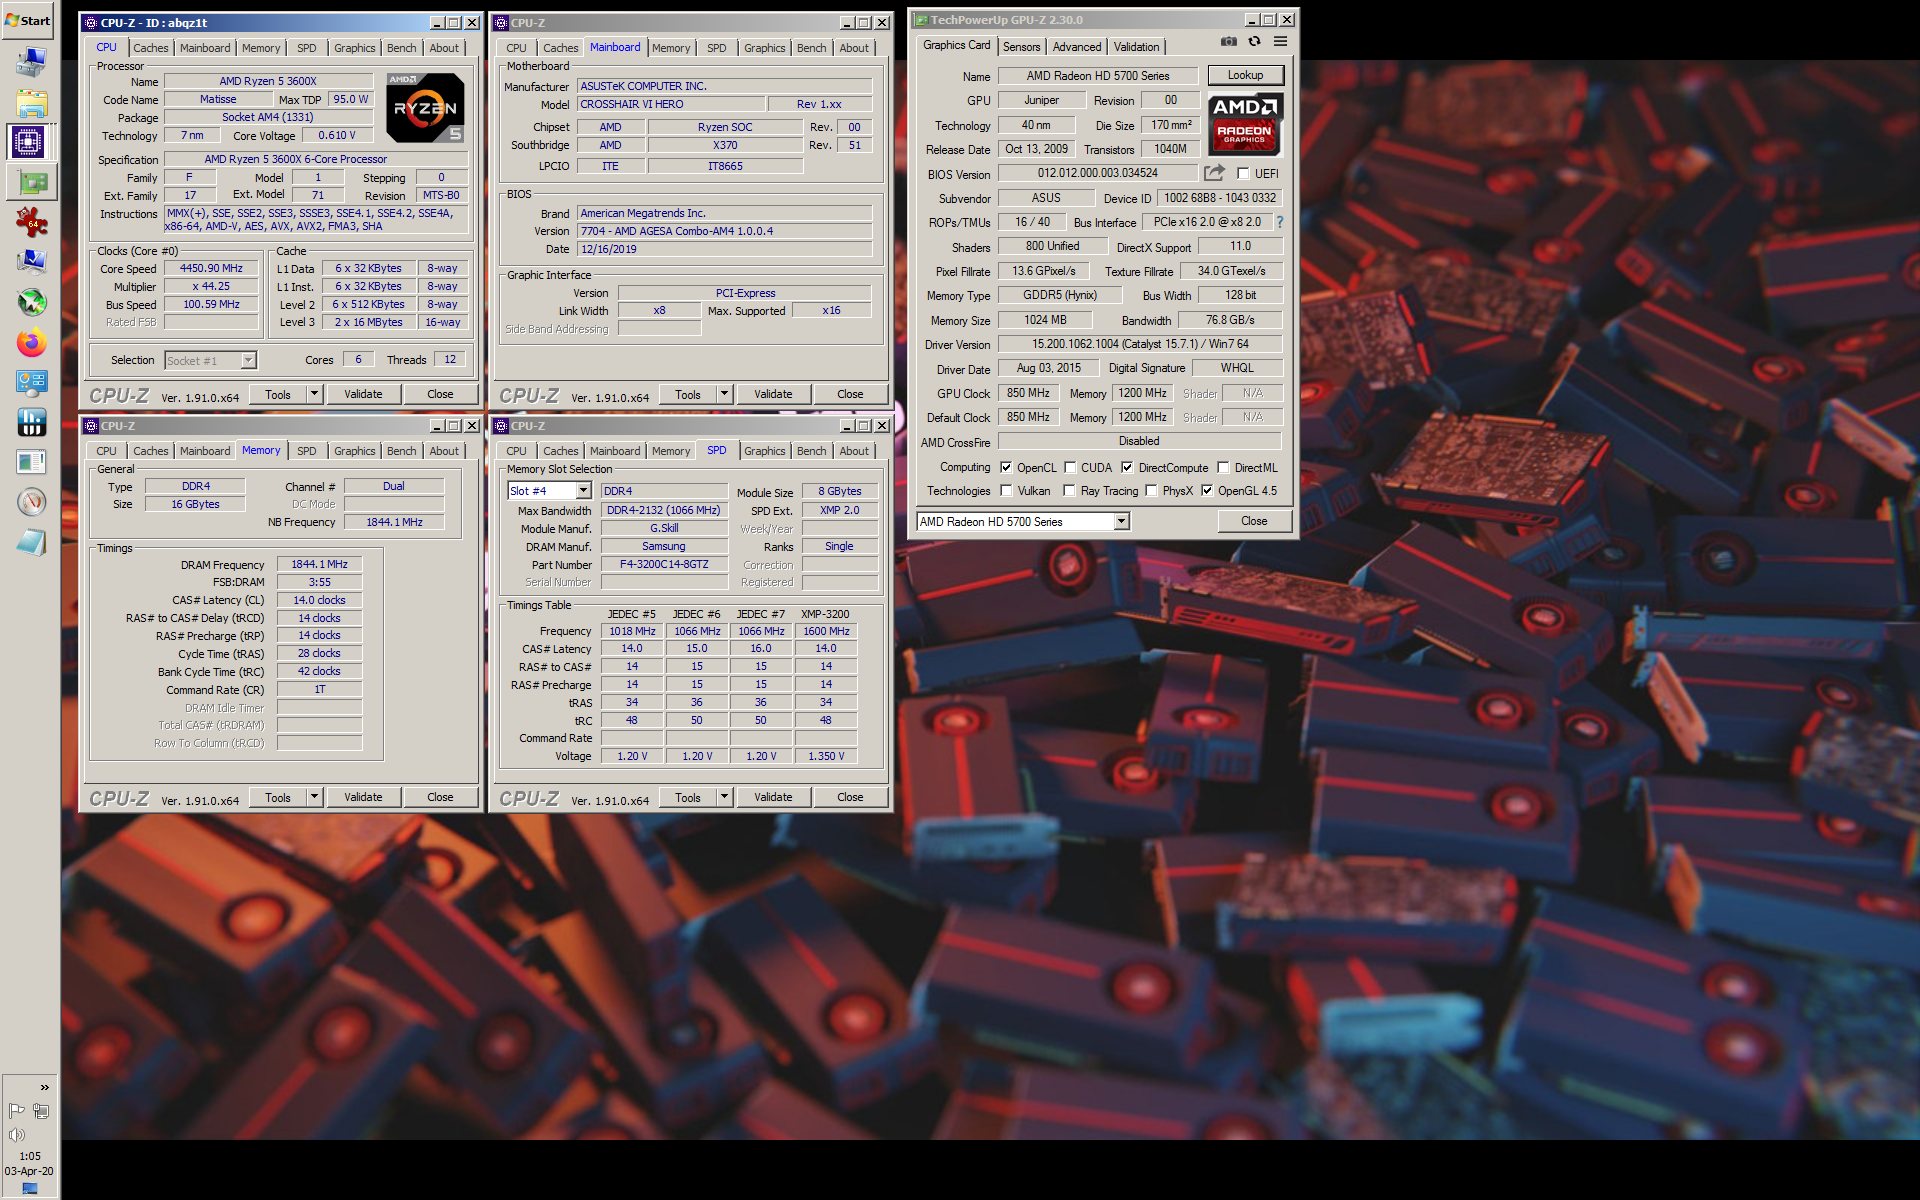Open the Start menu
Screen dimensions: 1920x1200
pyautogui.click(x=28, y=20)
